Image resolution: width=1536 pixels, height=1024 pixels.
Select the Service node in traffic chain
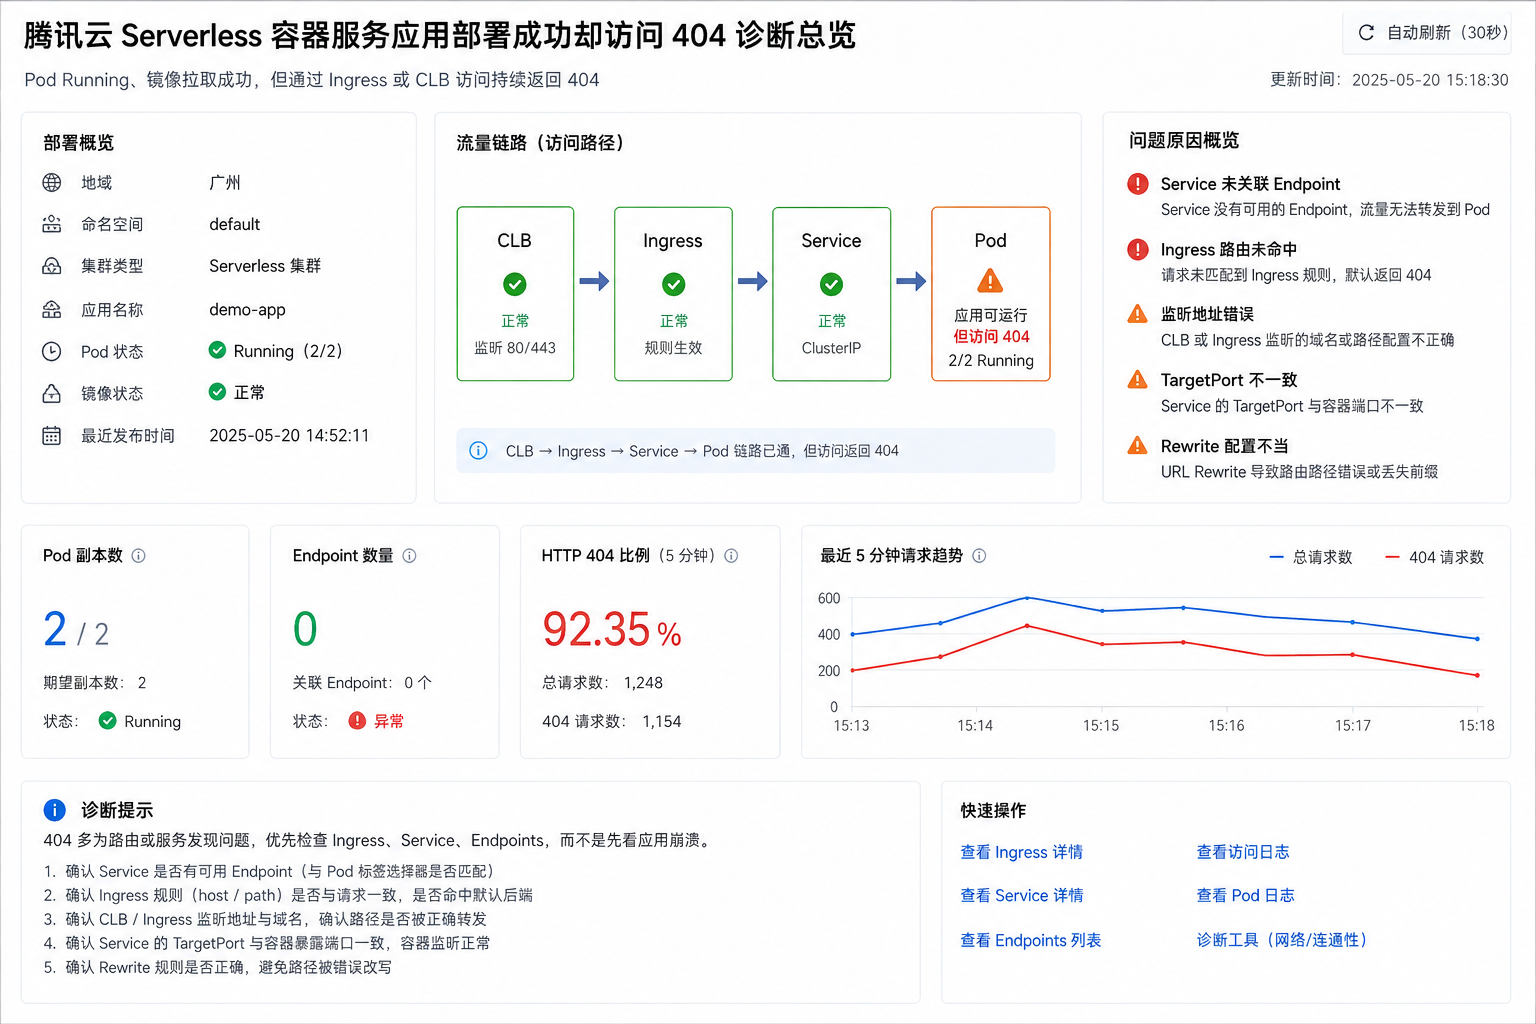tap(831, 294)
